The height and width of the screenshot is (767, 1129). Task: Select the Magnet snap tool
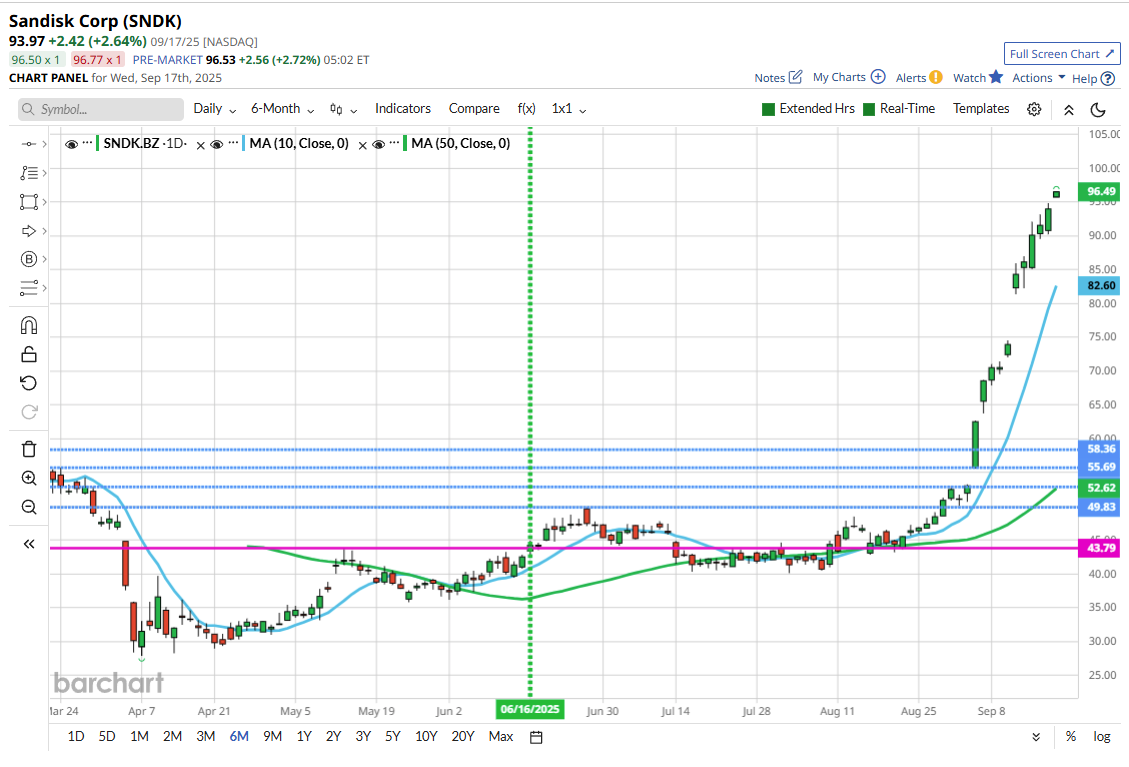click(29, 324)
